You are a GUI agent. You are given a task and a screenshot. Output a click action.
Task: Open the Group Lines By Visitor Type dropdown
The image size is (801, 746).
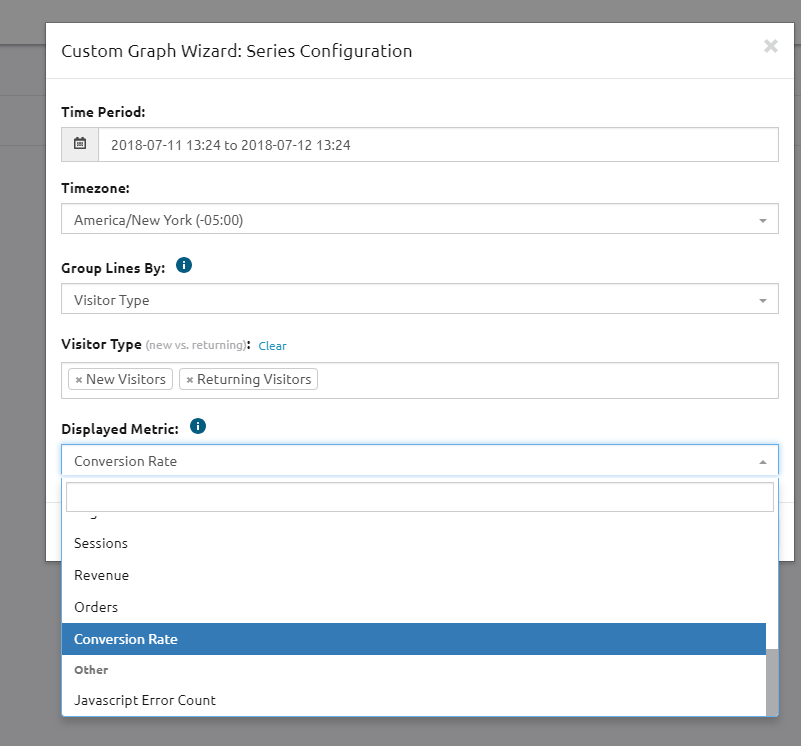pos(420,299)
